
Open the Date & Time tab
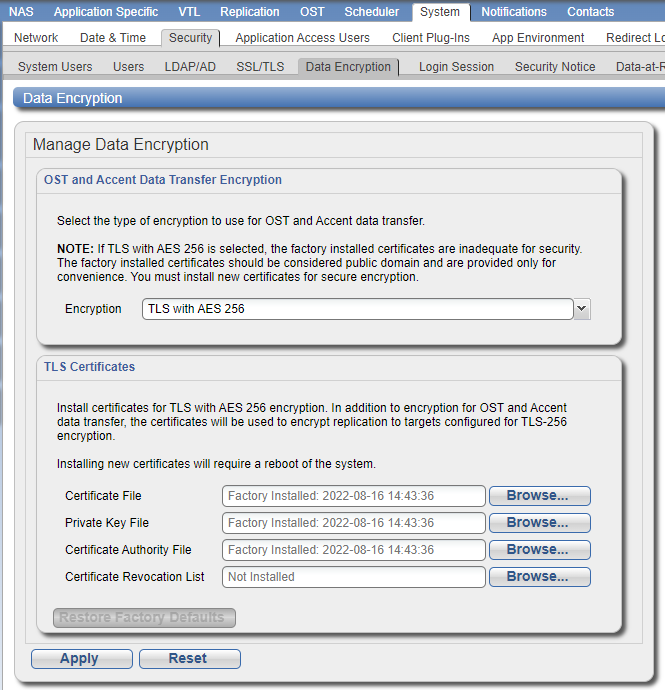pos(113,38)
